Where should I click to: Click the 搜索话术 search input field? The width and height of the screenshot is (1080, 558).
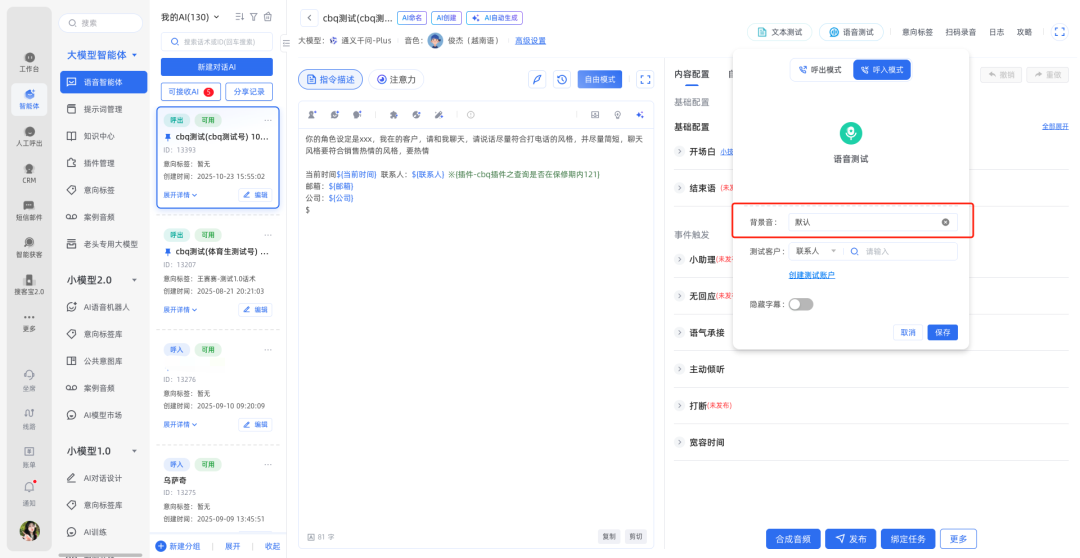pyautogui.click(x=222, y=42)
